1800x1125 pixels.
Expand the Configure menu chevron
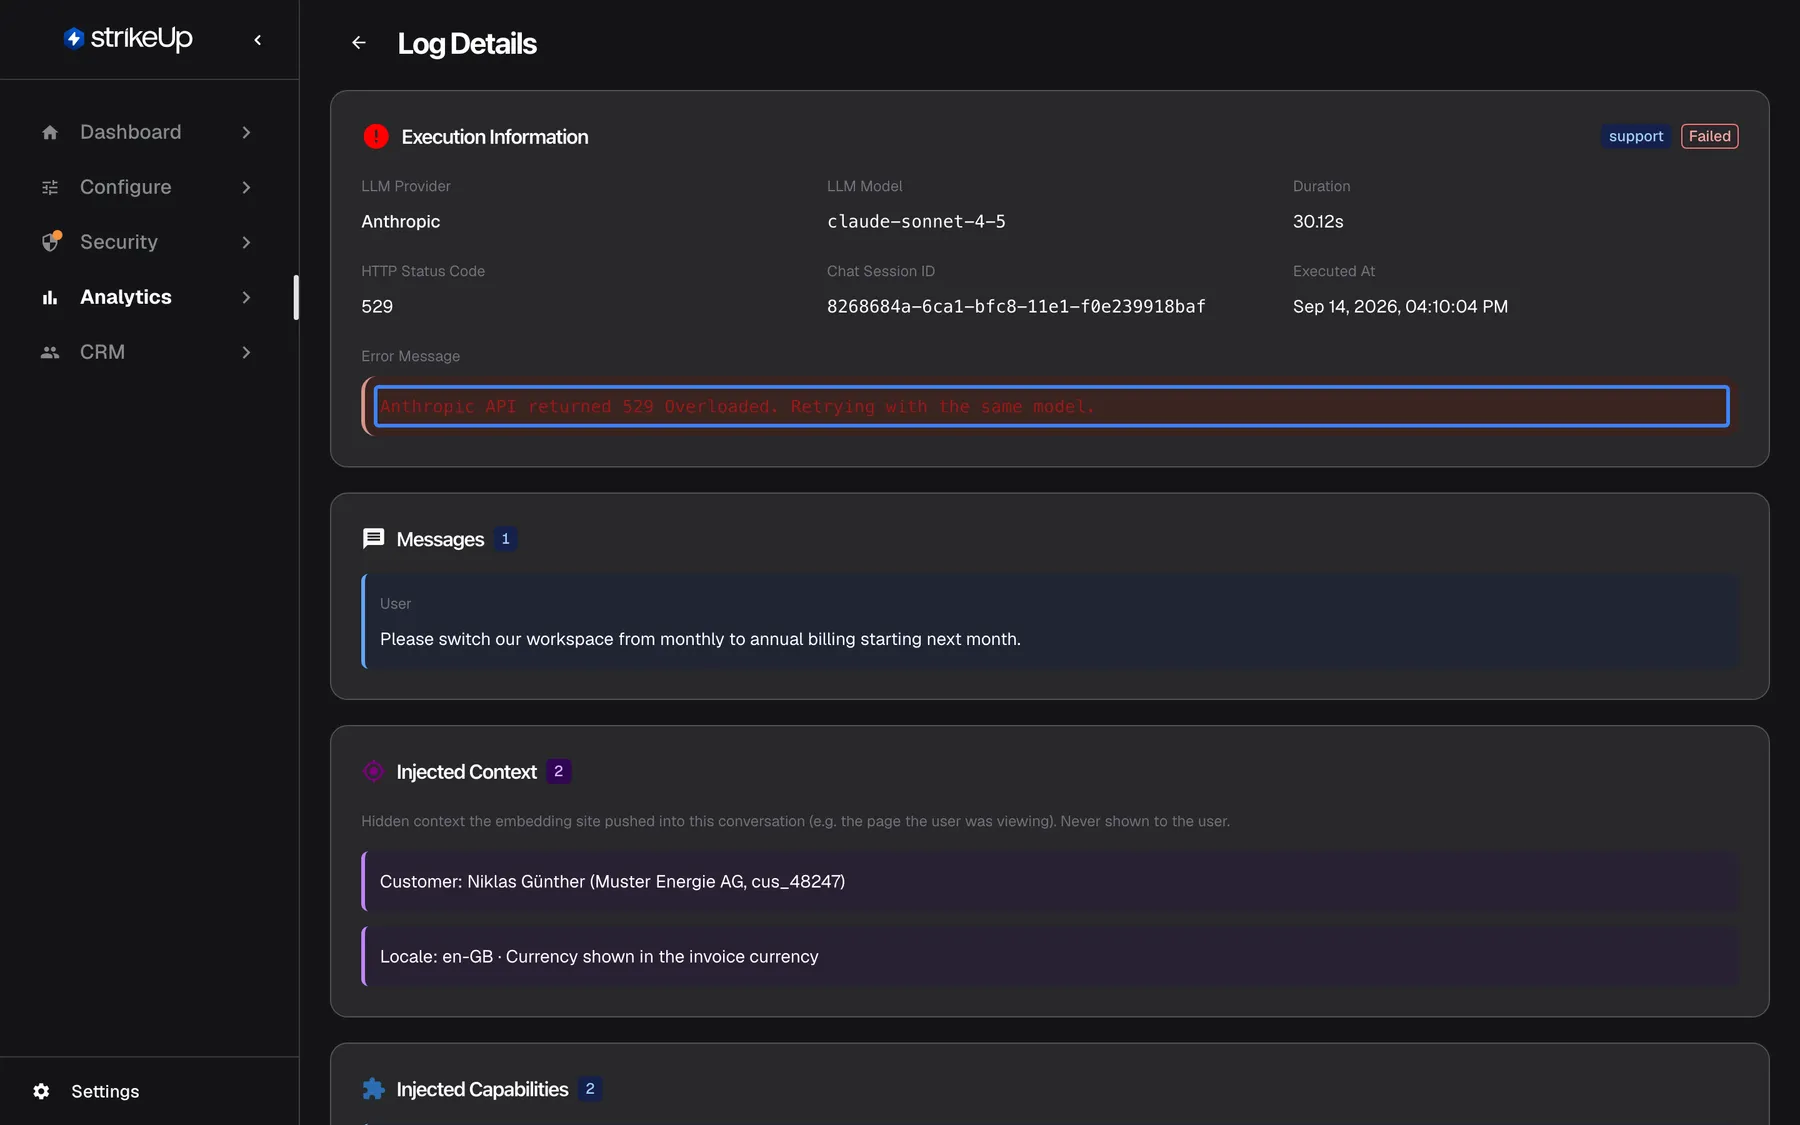click(x=246, y=187)
